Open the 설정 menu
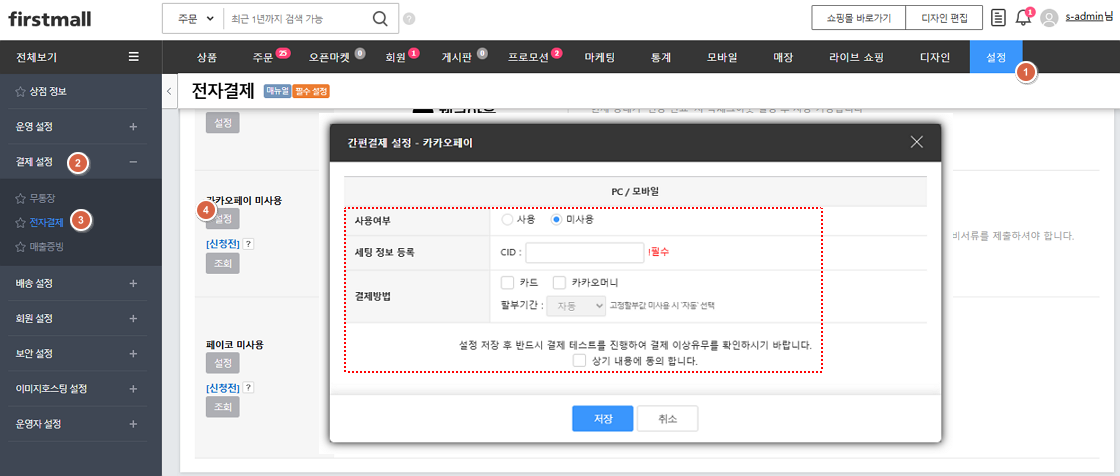Screen dimensions: 1120x476 pyautogui.click(x=996, y=57)
